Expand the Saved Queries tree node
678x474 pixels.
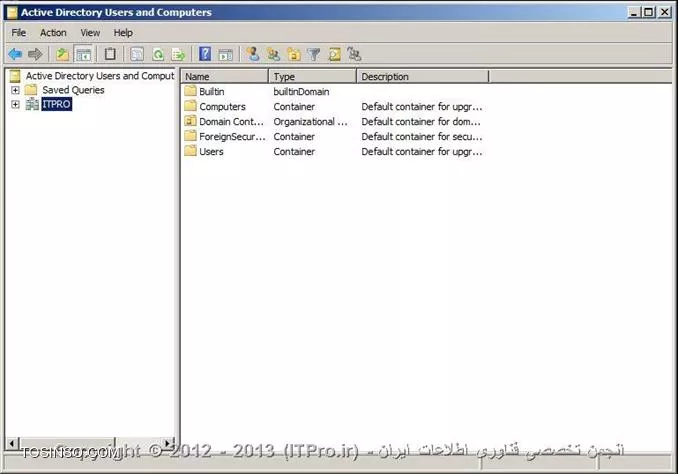pos(15,90)
